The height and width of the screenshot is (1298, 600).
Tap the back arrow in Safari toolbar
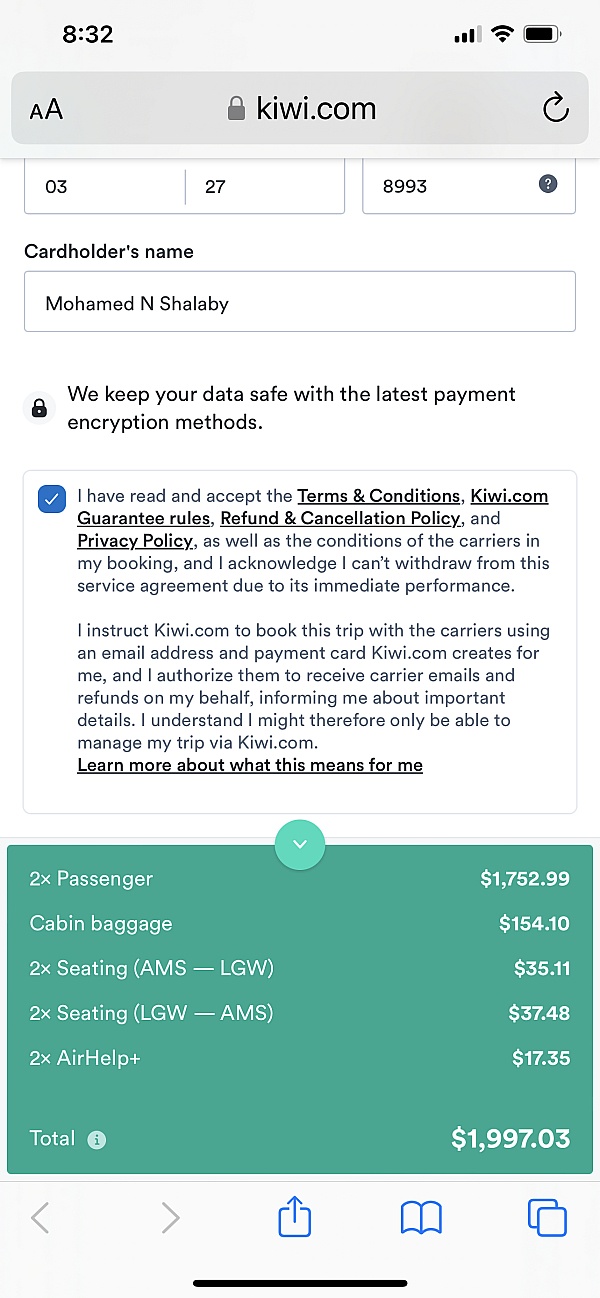(40, 1217)
